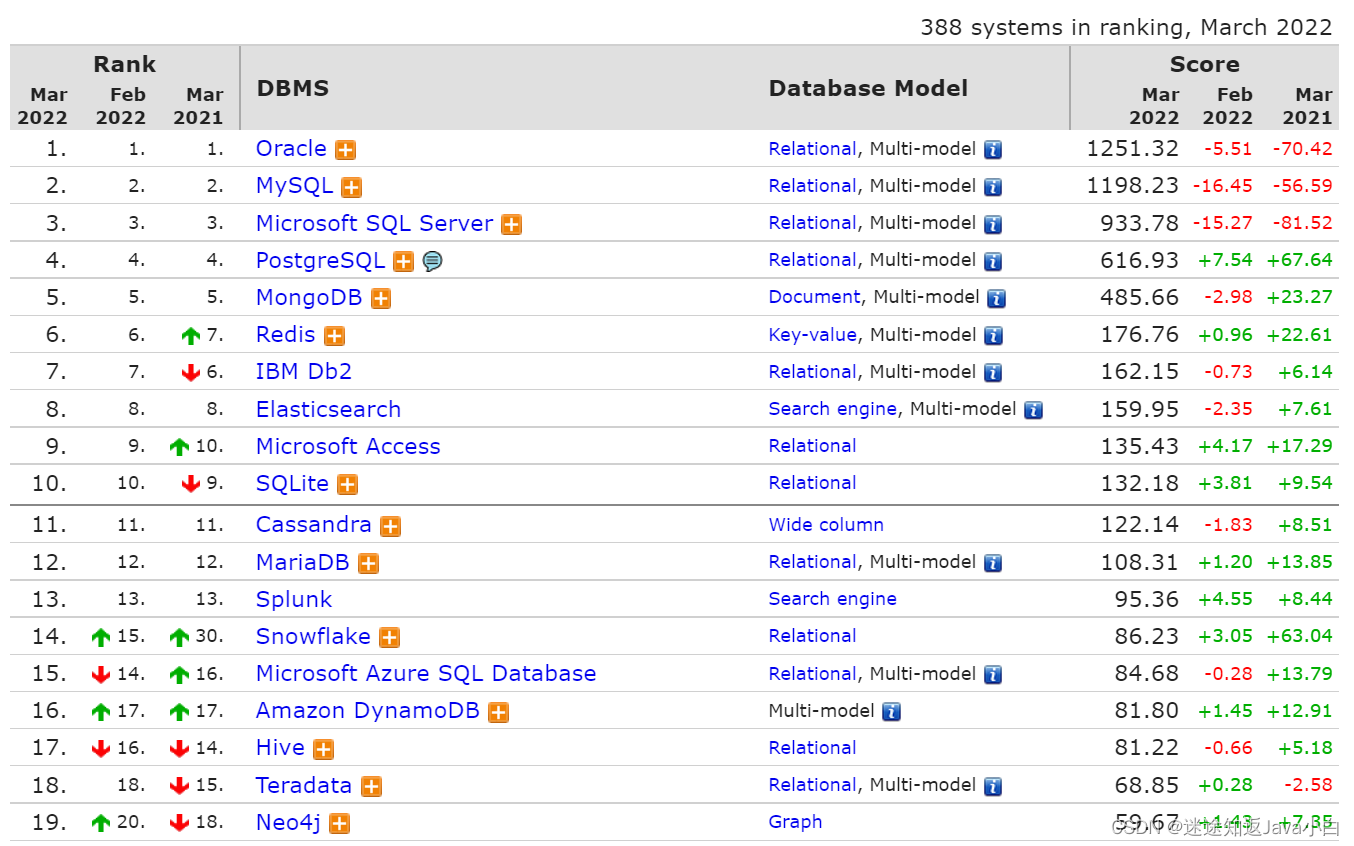This screenshot has height=846, width=1354.
Task: Click the info icon in the Redis row
Action: click(993, 336)
